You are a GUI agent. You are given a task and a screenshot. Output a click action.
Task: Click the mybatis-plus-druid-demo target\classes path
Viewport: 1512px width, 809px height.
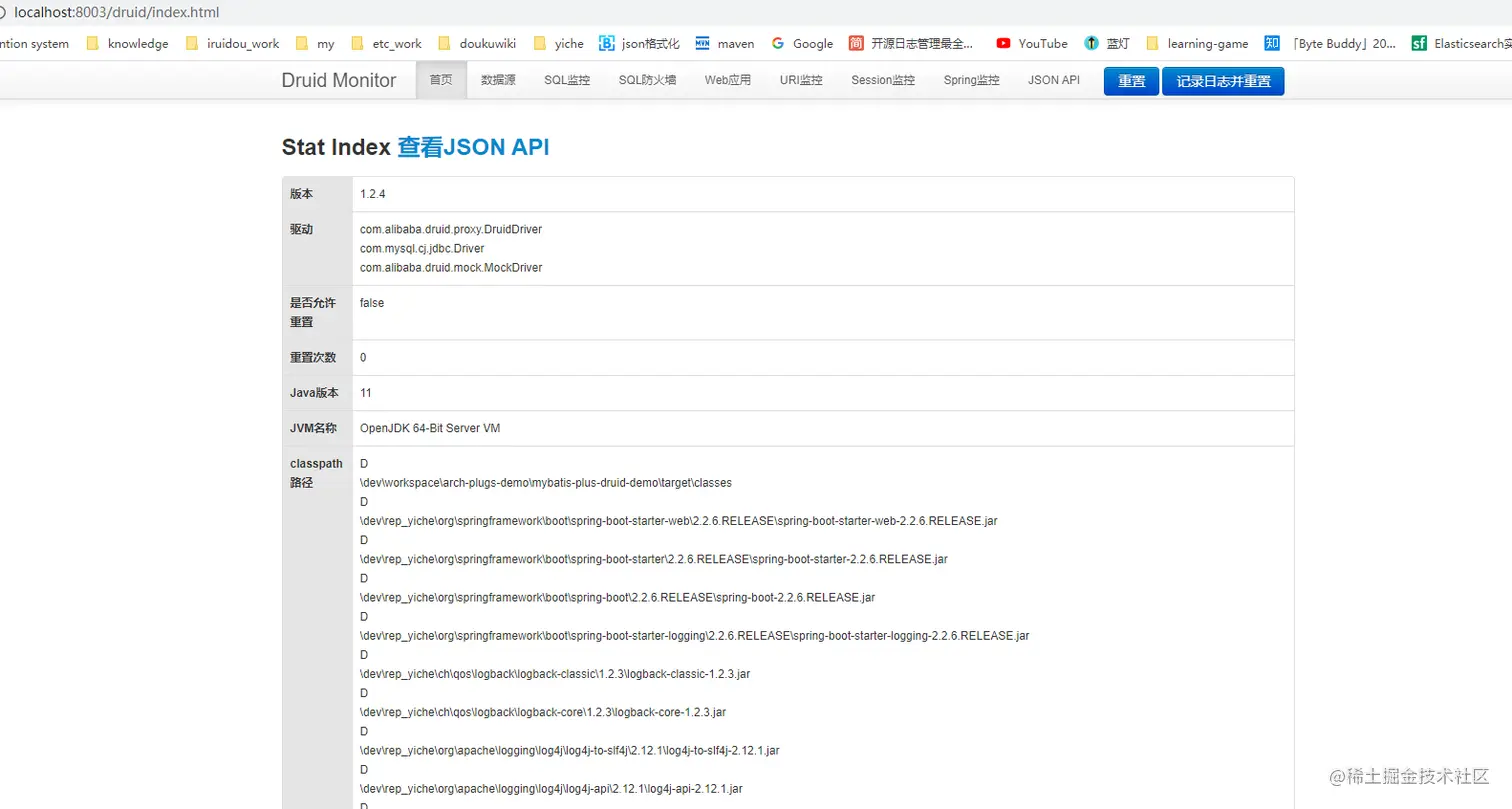(546, 482)
